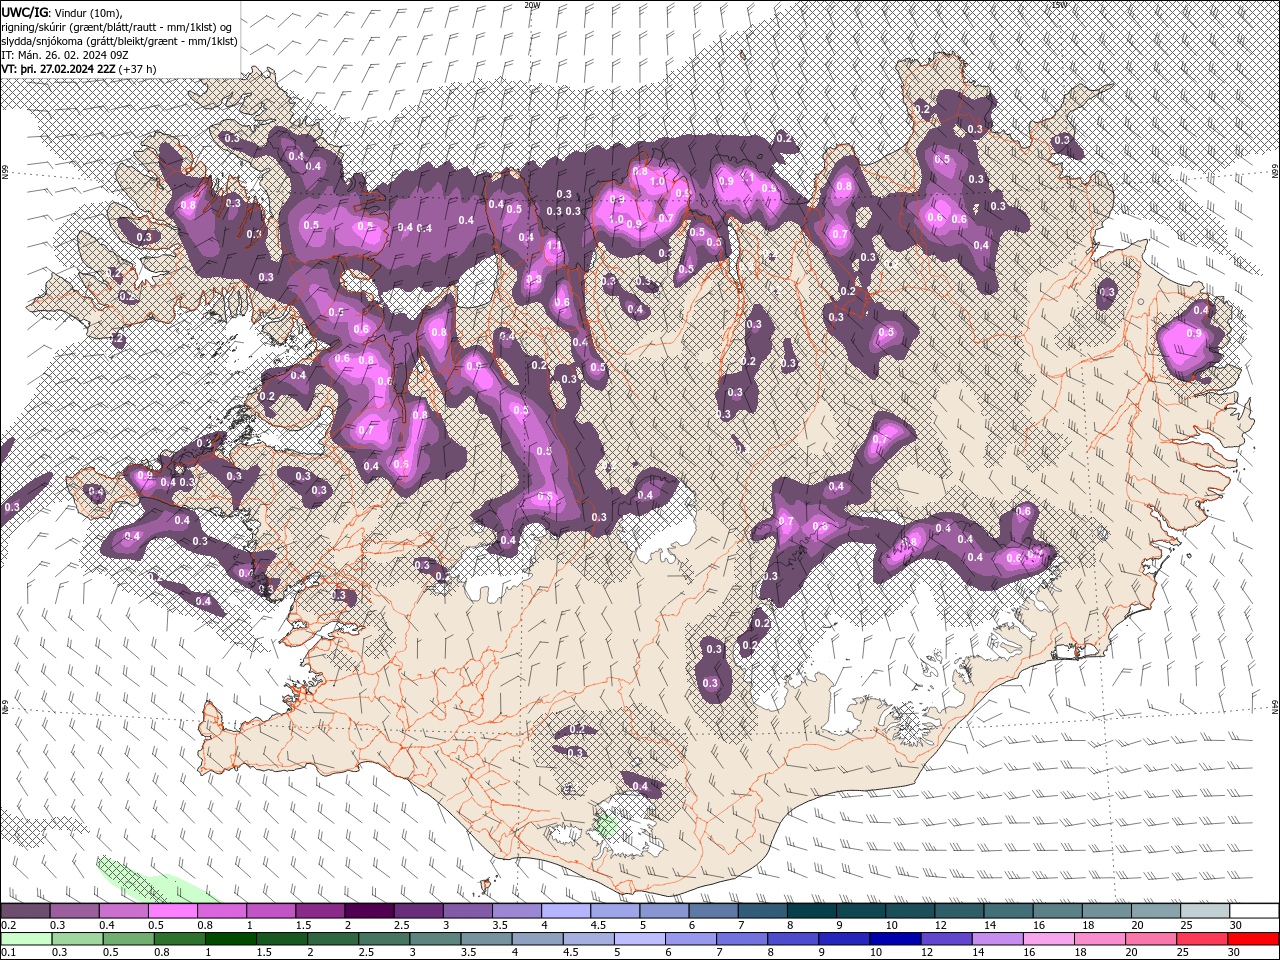Click the 'UWC/IG' title text
This screenshot has height=960, width=1280.
pyautogui.click(x=24, y=11)
